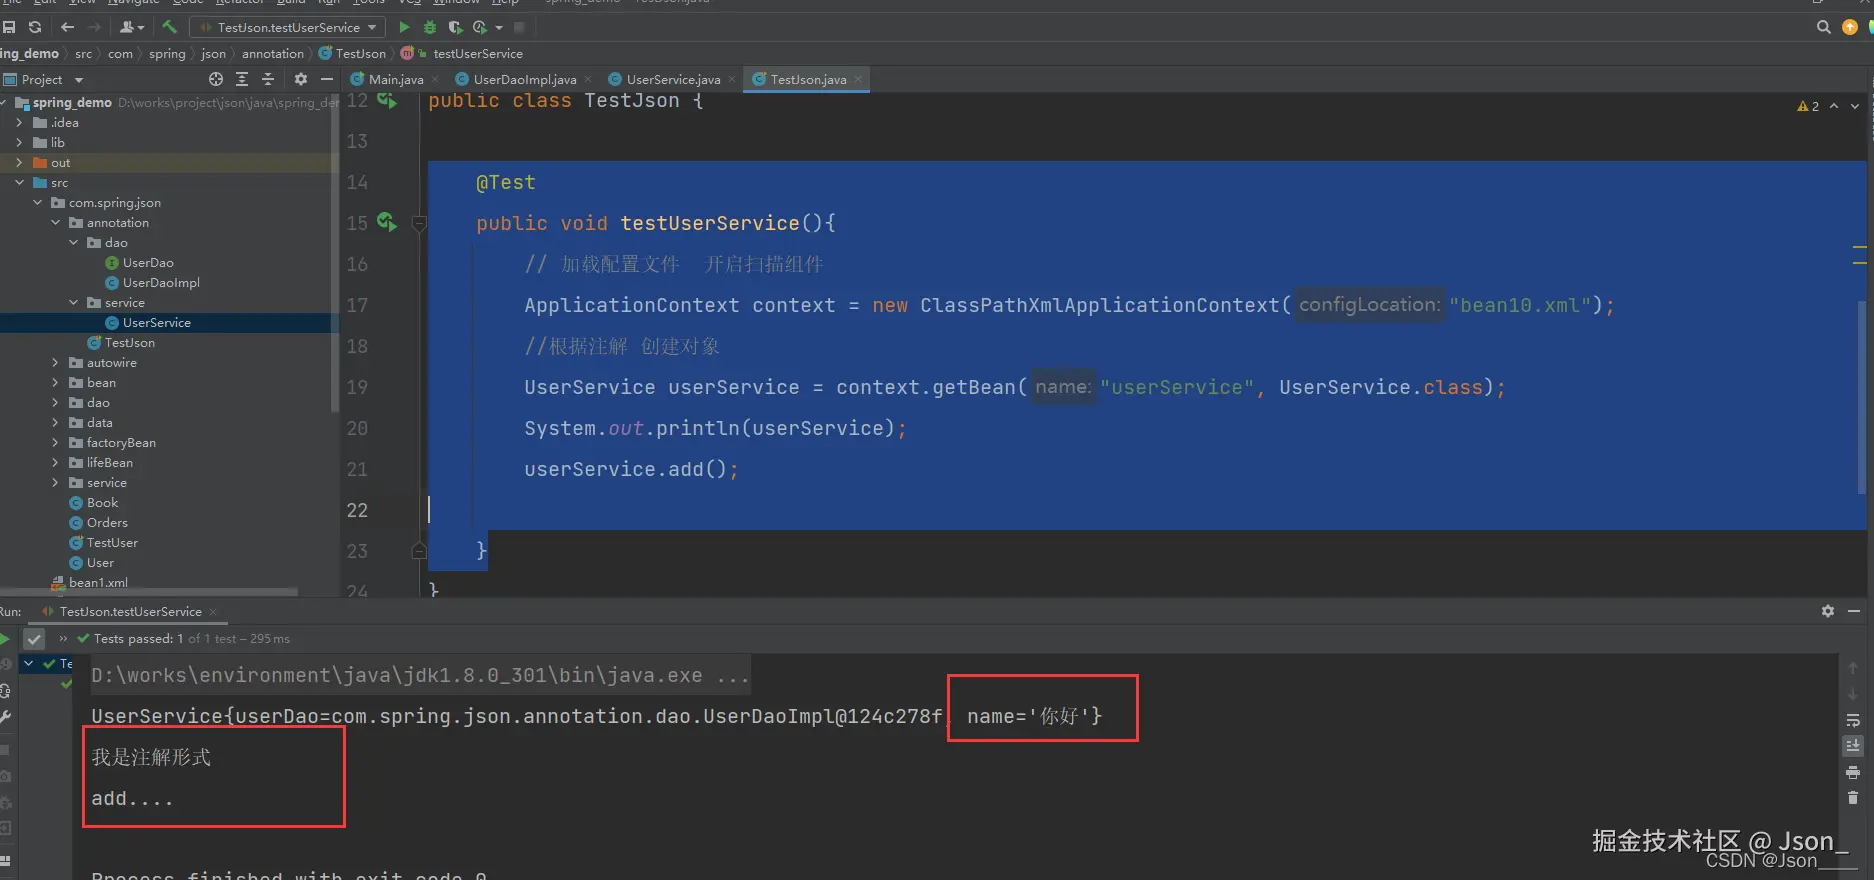Close the TestJson.testUserService run tab

213,611
